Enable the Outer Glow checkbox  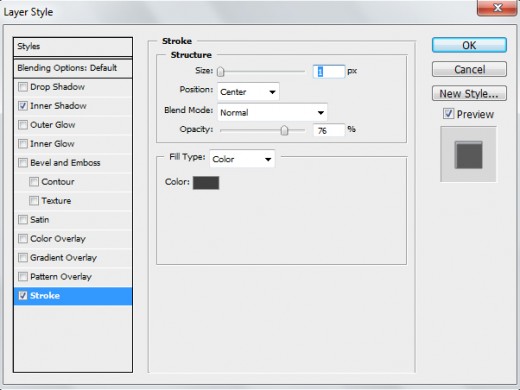pos(23,125)
